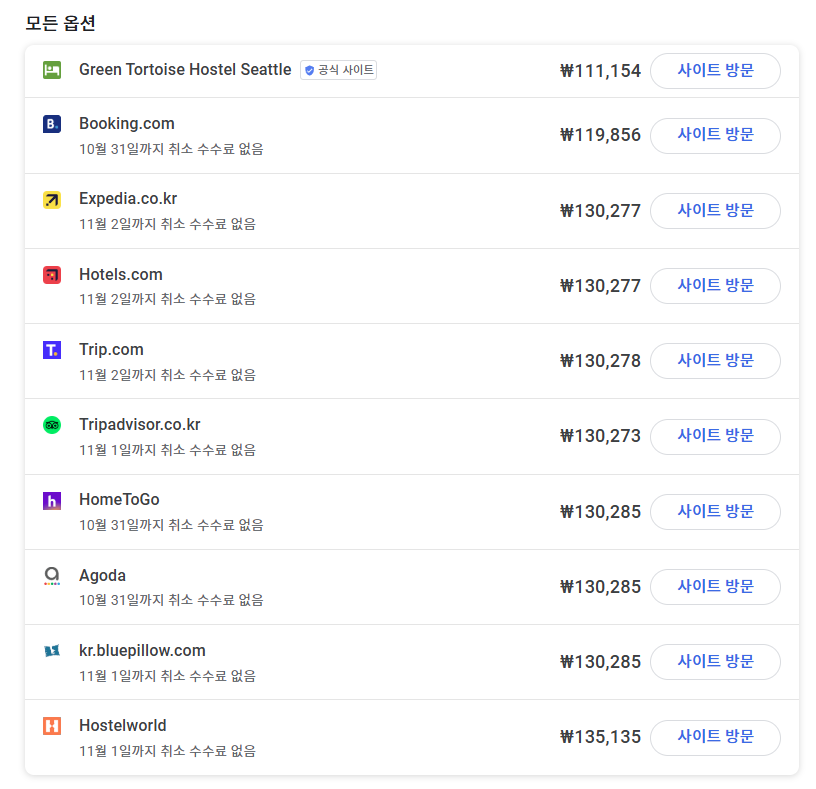Visit the Hostelworld site at ₩135,135

coord(715,737)
